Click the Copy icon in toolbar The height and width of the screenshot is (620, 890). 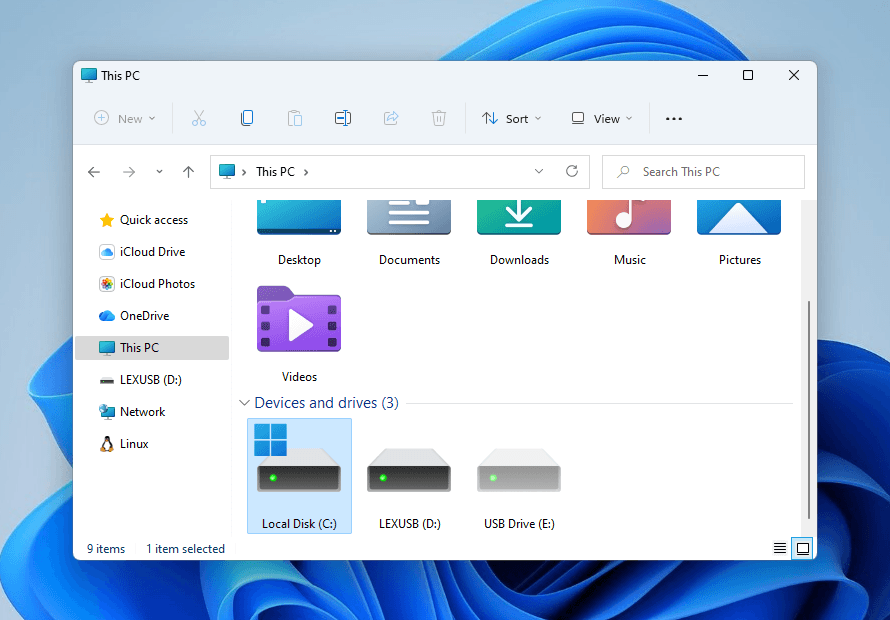[x=247, y=118]
